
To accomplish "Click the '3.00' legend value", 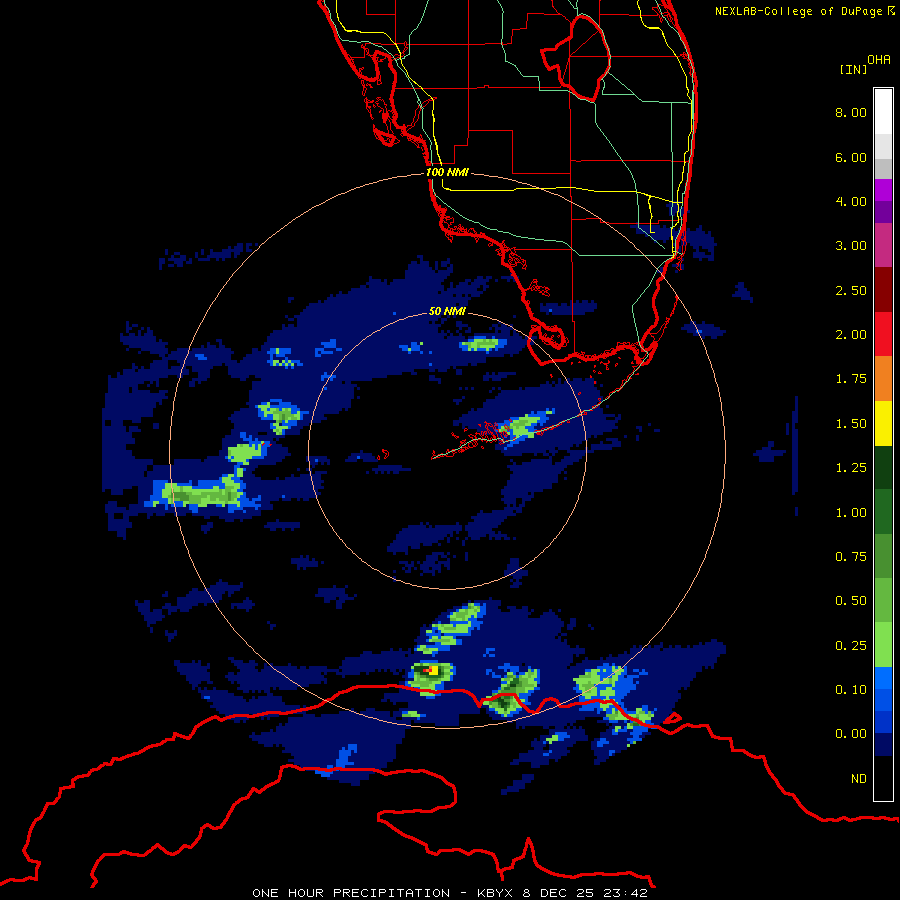I will pyautogui.click(x=851, y=246).
